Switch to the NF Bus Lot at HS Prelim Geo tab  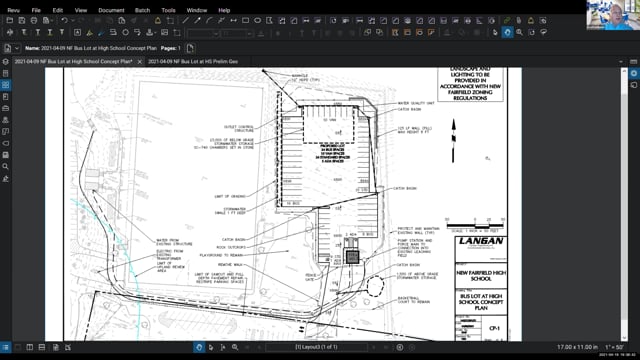click(193, 62)
